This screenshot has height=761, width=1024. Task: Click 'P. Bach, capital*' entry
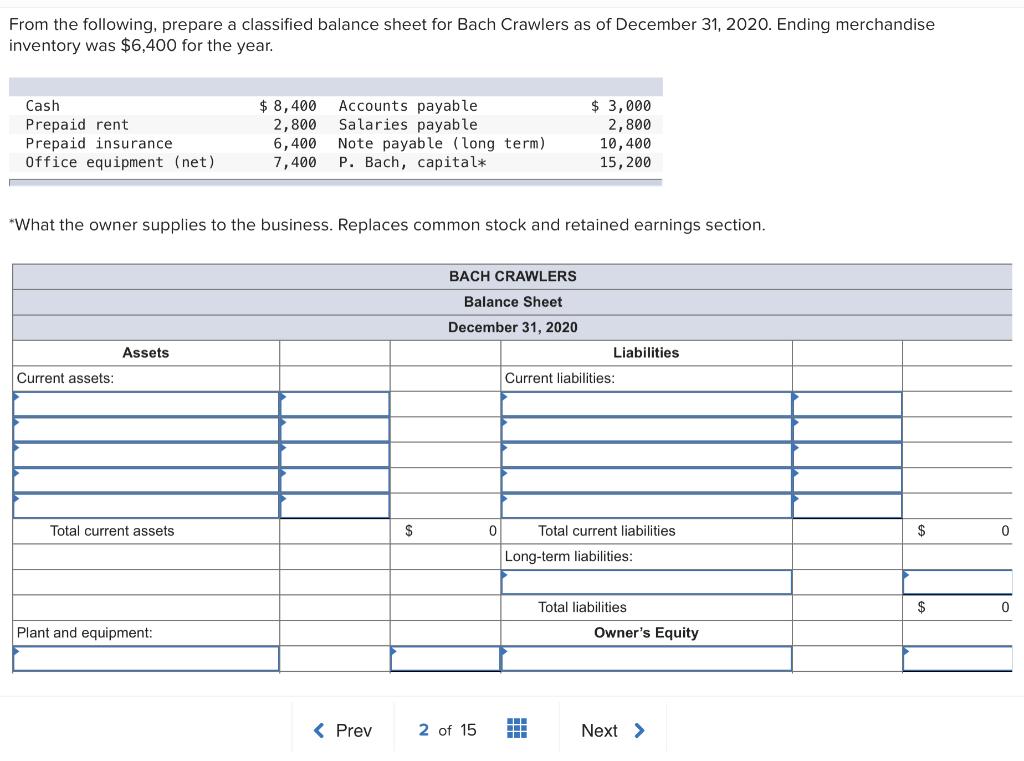point(412,162)
